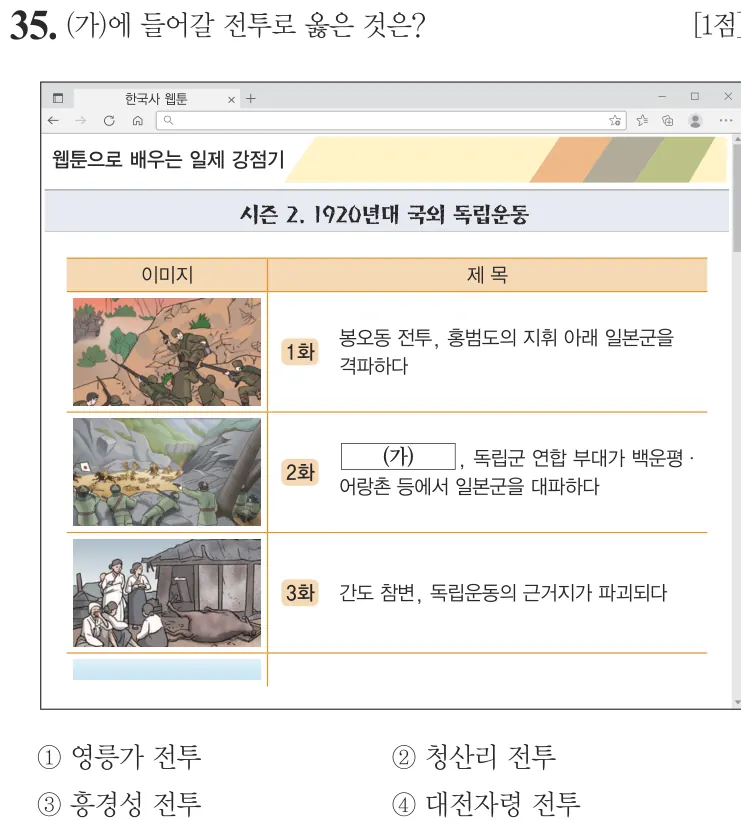Select answer ① 영릉가 전투
Screen dimensions: 741x825
[119, 757]
